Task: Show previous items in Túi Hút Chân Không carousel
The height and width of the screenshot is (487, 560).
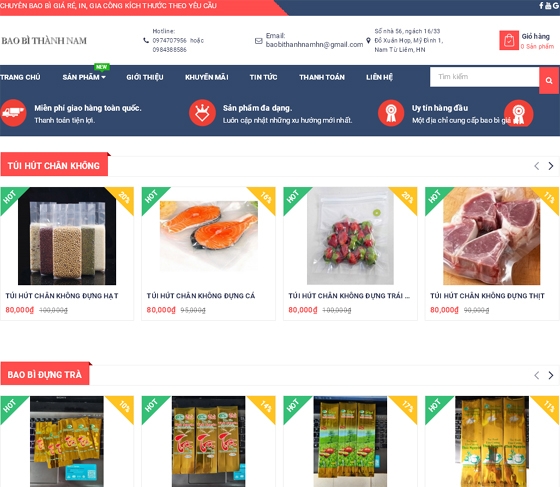Action: pos(536,166)
